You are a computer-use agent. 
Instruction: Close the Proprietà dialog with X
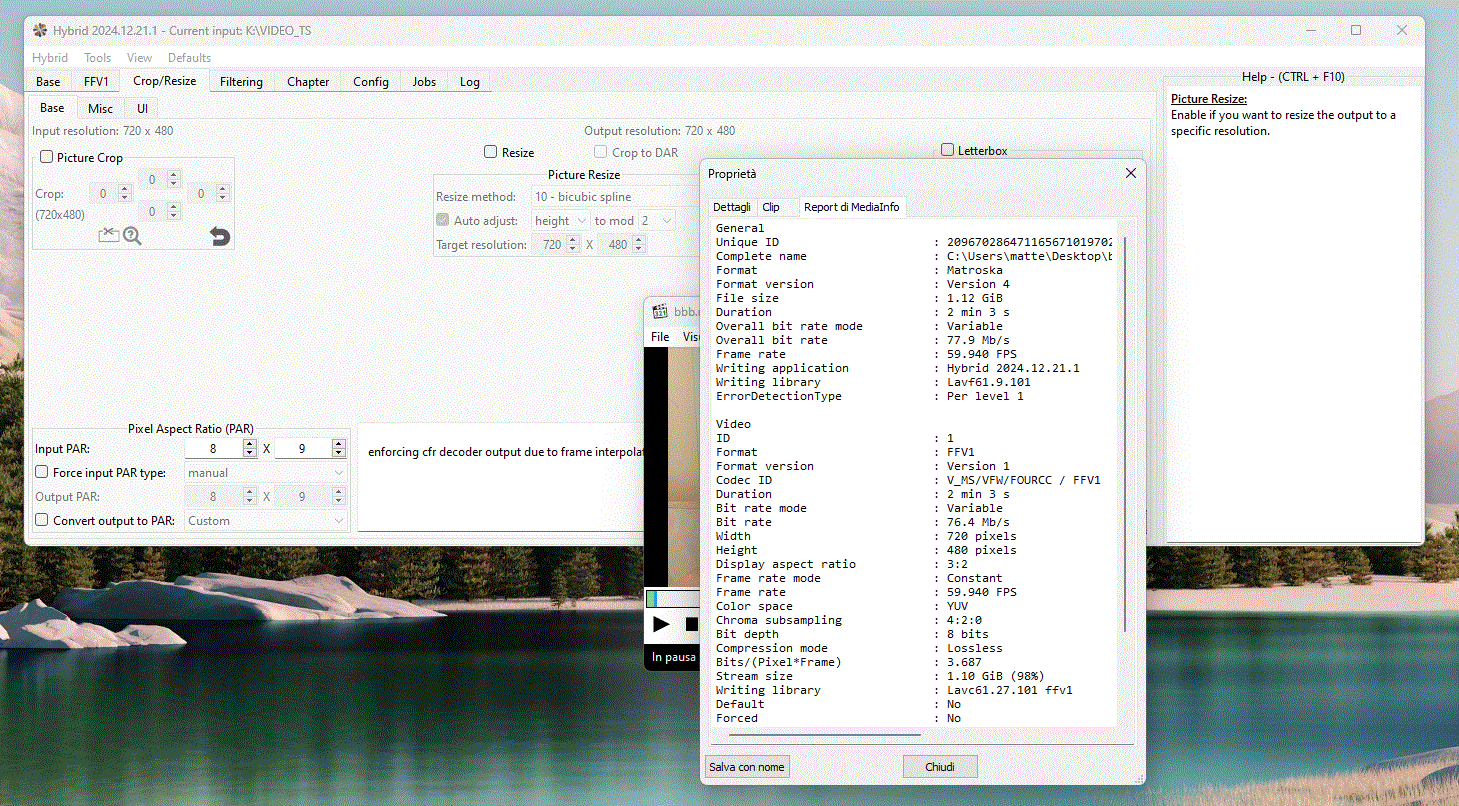tap(1131, 173)
